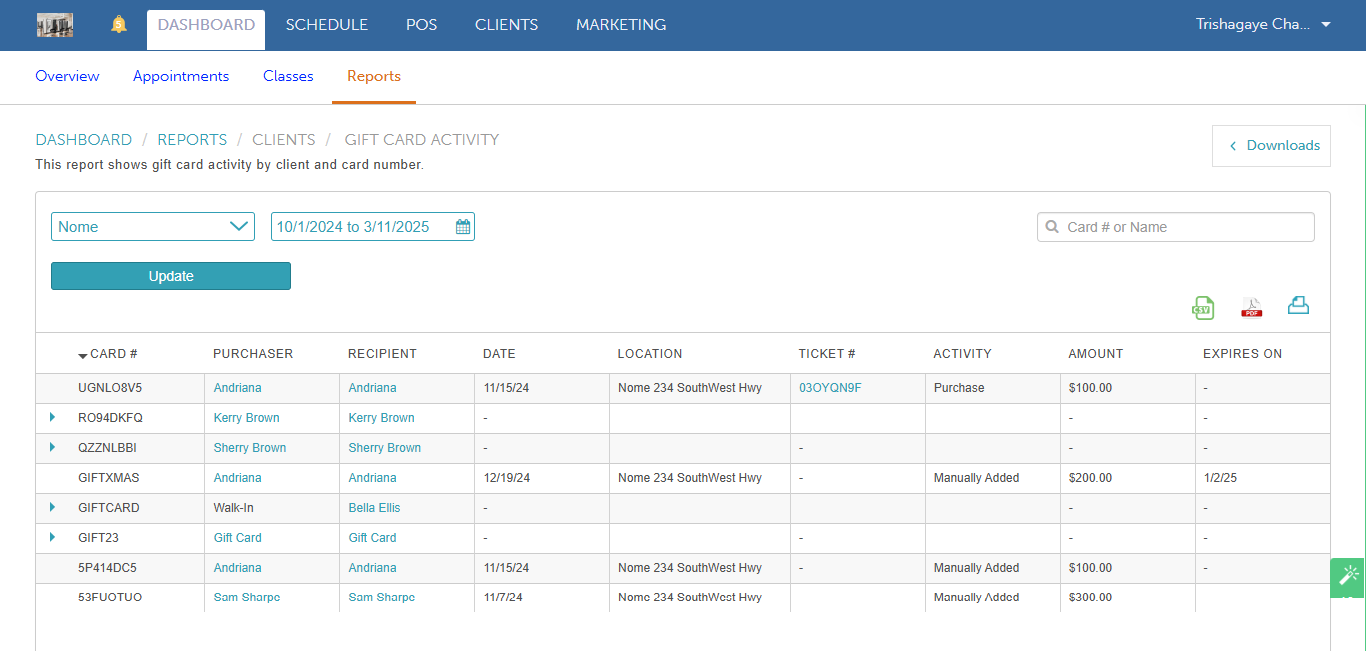Screen dimensions: 1366x651
Task: Click the EXPIRES ON column header
Action: (x=1242, y=354)
